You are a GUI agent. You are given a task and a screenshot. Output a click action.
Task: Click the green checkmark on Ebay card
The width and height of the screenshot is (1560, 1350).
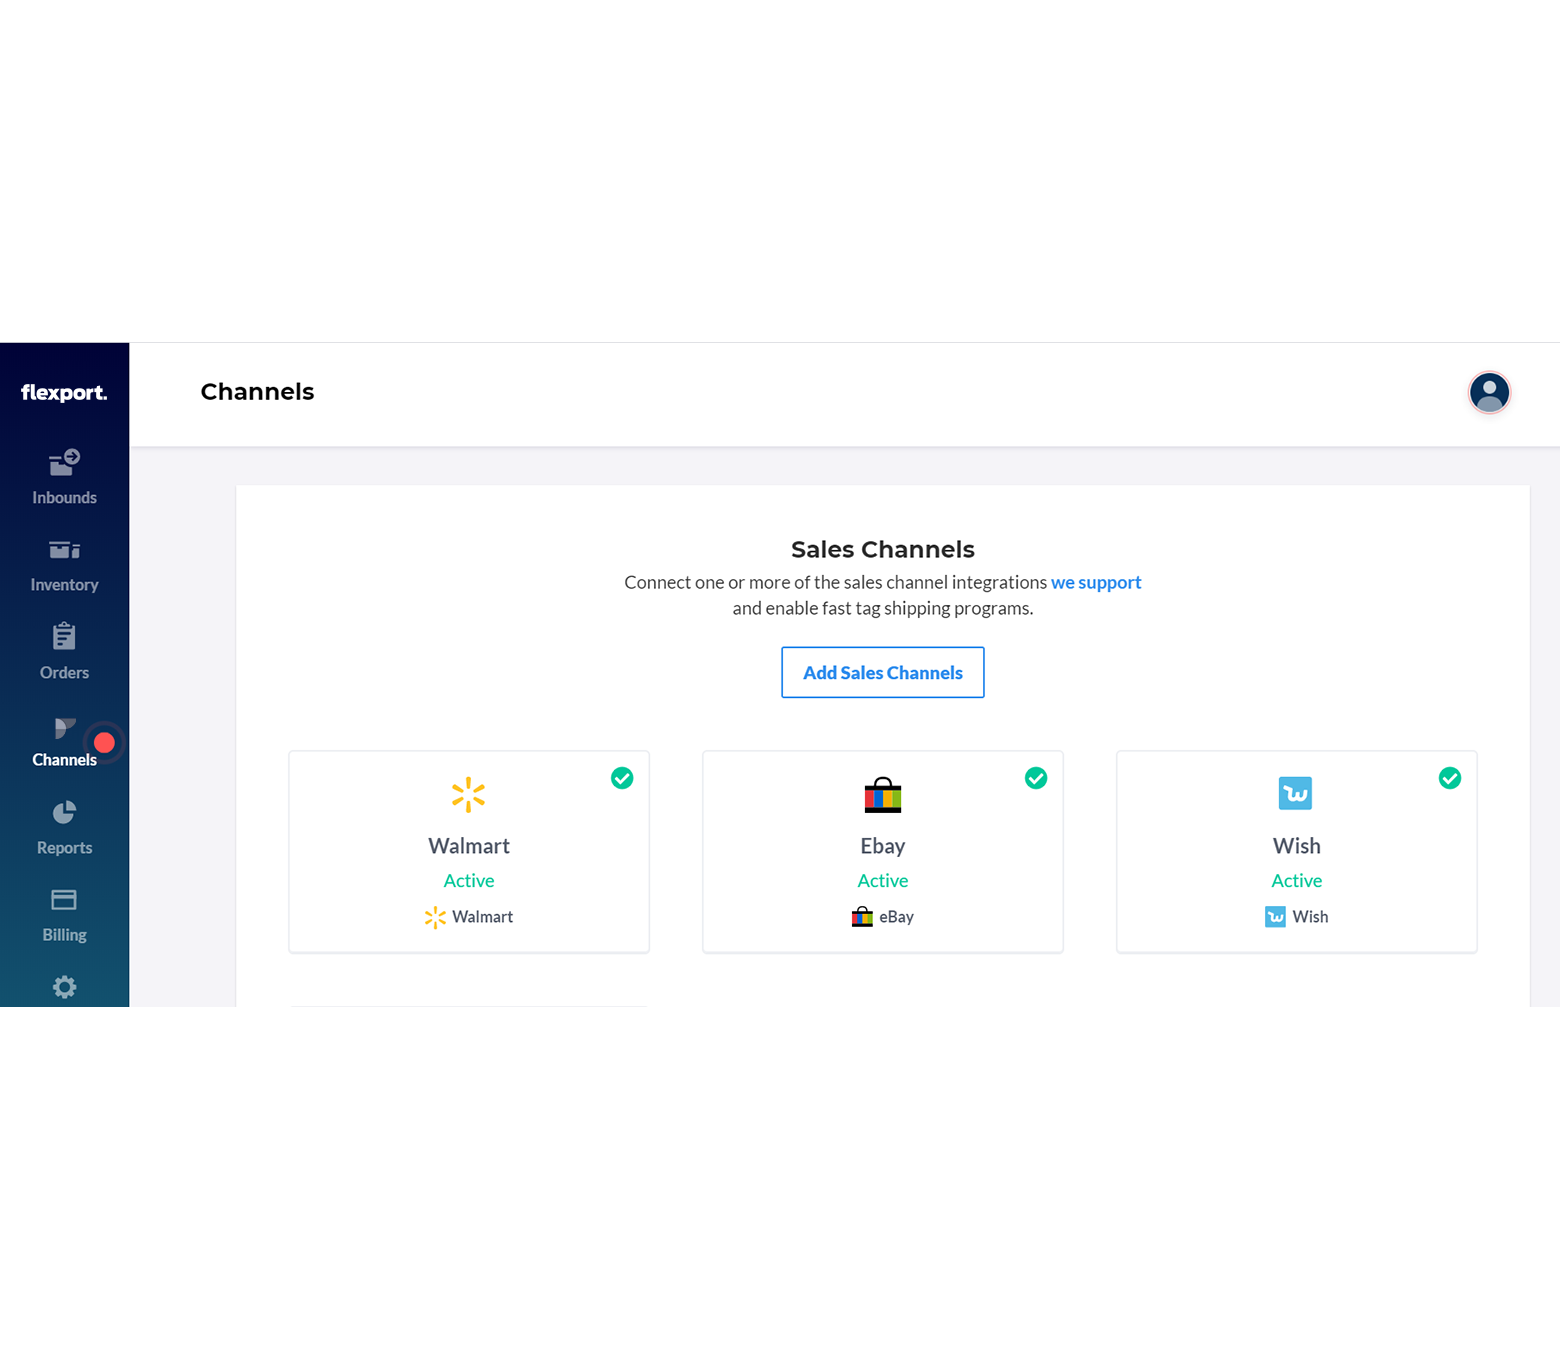point(1036,778)
